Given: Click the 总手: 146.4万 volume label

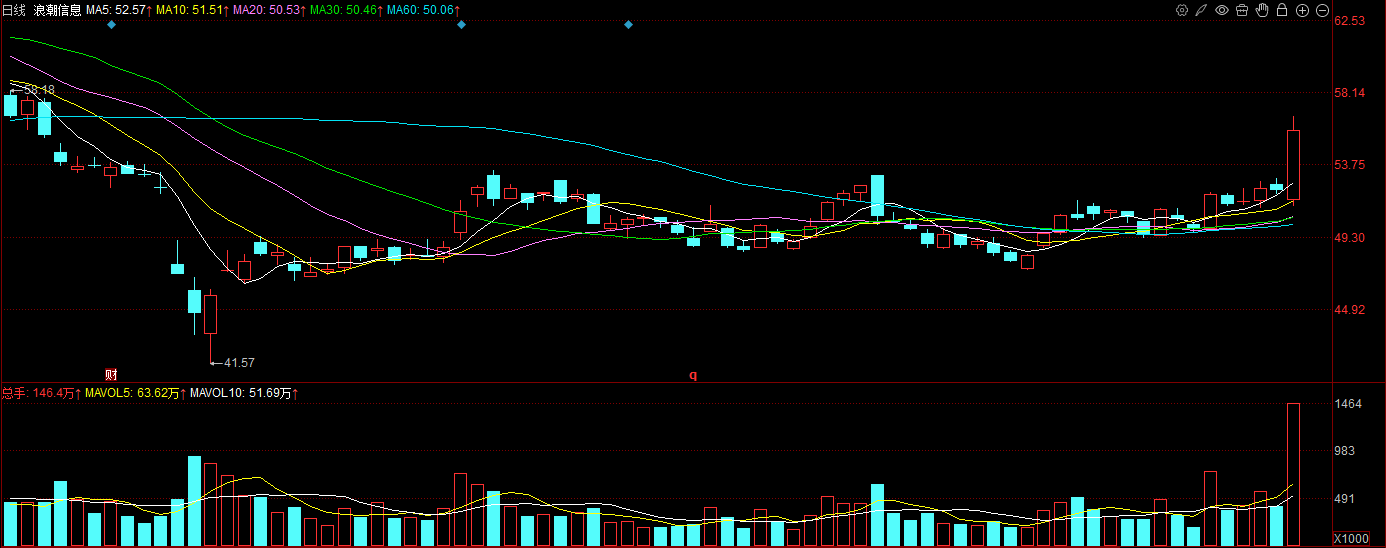Looking at the screenshot, I should pyautogui.click(x=40, y=394).
